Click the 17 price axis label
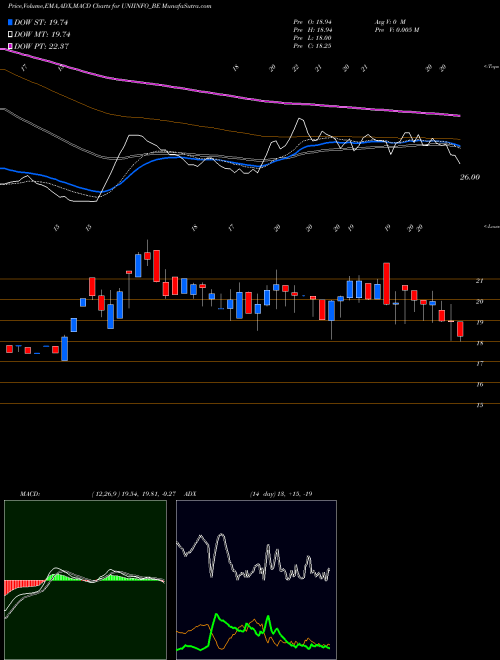The height and width of the screenshot is (660, 500). pyautogui.click(x=480, y=364)
